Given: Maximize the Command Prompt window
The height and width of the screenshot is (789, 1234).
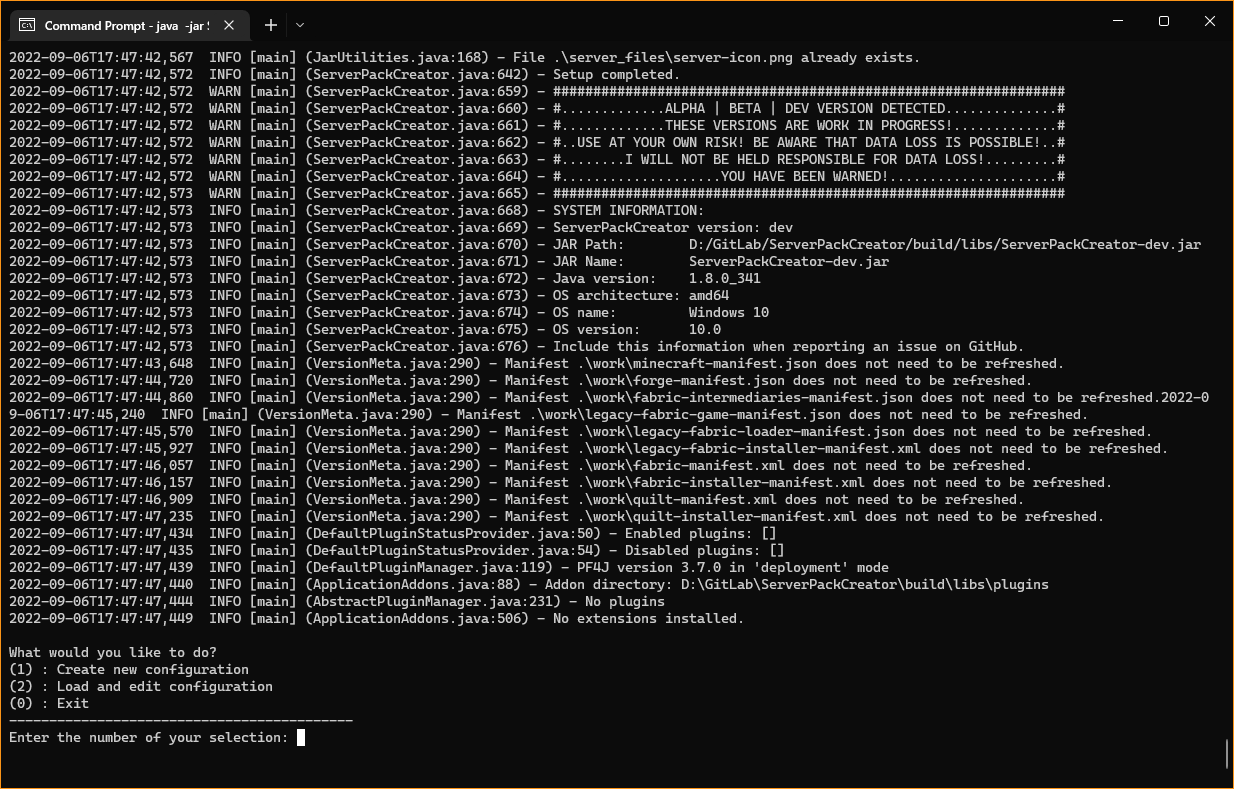Looking at the screenshot, I should pyautogui.click(x=1164, y=21).
